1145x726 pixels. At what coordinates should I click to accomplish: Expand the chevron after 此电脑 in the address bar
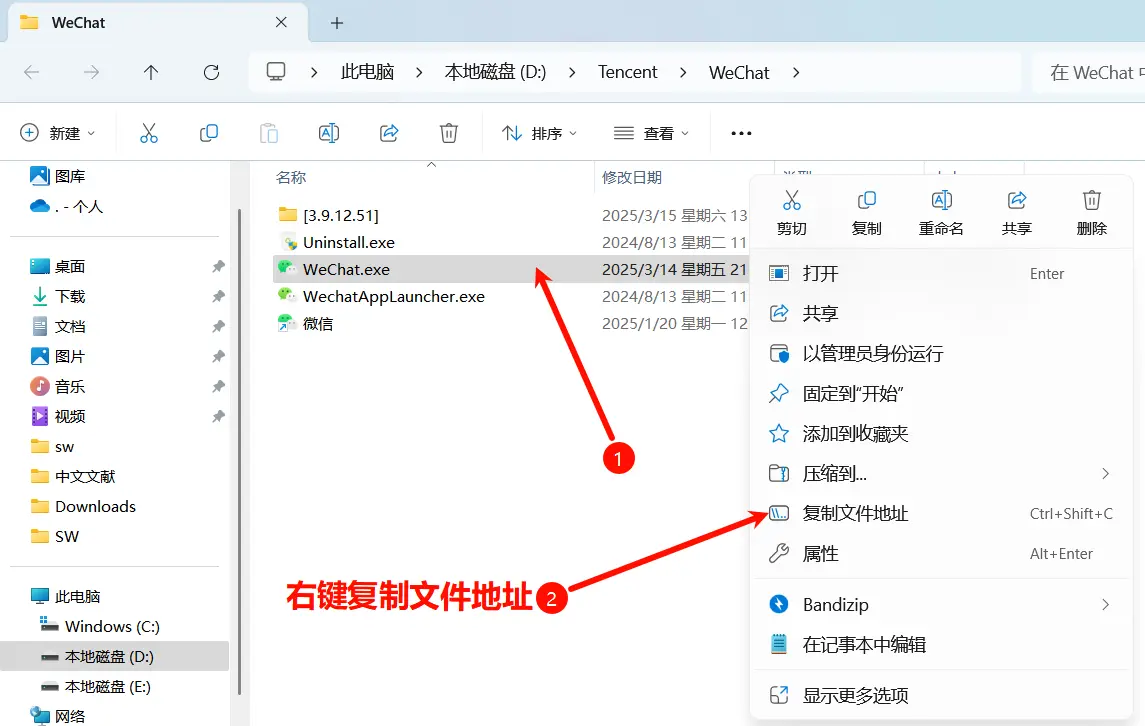click(x=419, y=72)
